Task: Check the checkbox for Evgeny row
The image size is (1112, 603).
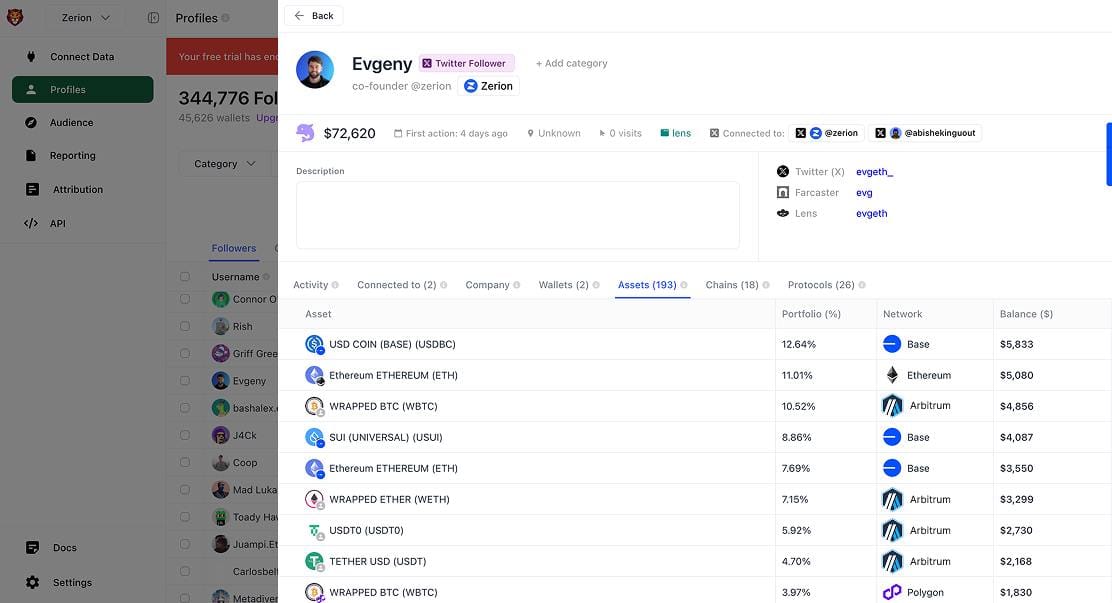Action: 185,381
